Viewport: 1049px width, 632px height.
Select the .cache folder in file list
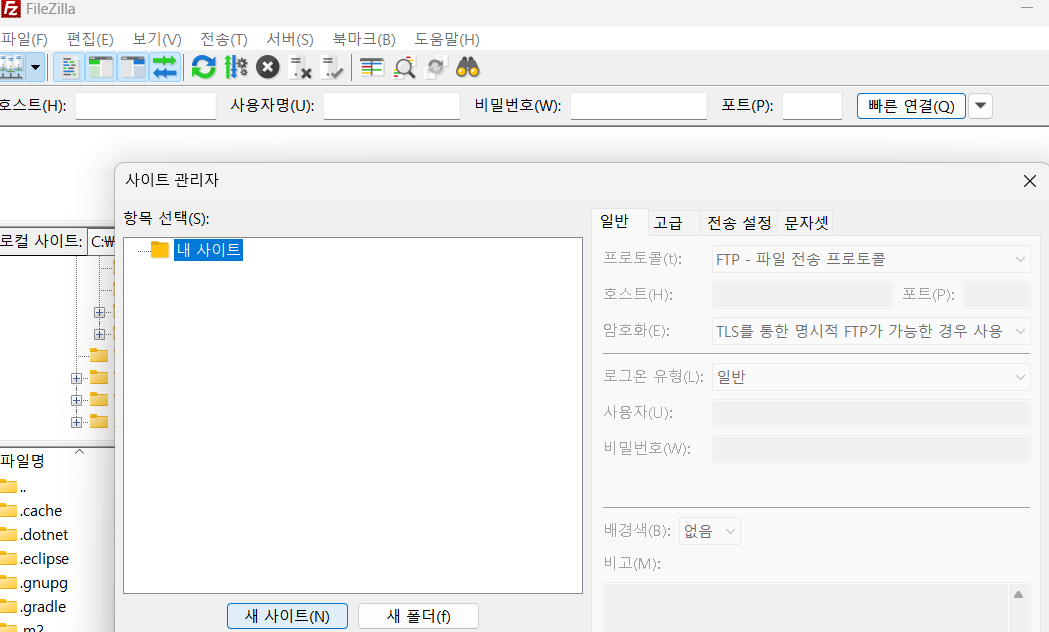click(x=41, y=511)
